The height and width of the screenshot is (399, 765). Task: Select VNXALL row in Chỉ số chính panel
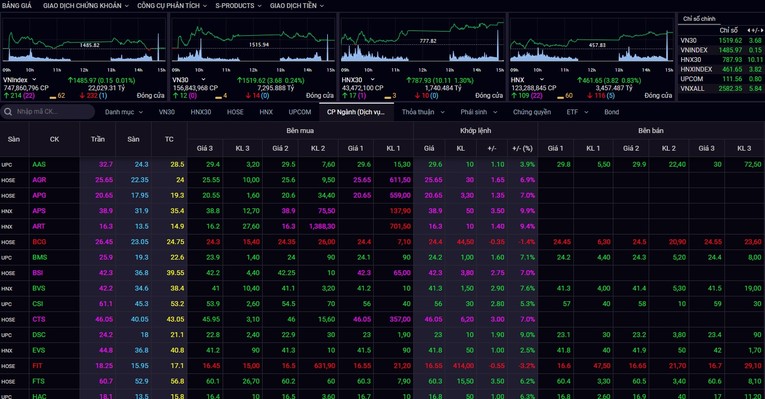tap(721, 88)
